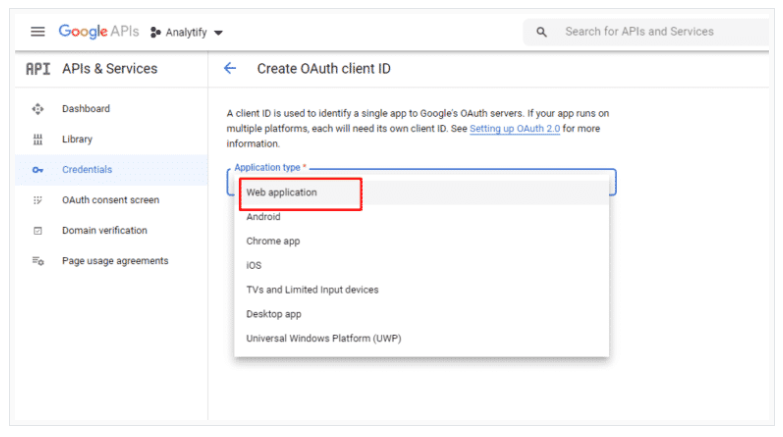Click the OAuth consent screen icon
Viewport: 783px width, 437px height.
38,200
